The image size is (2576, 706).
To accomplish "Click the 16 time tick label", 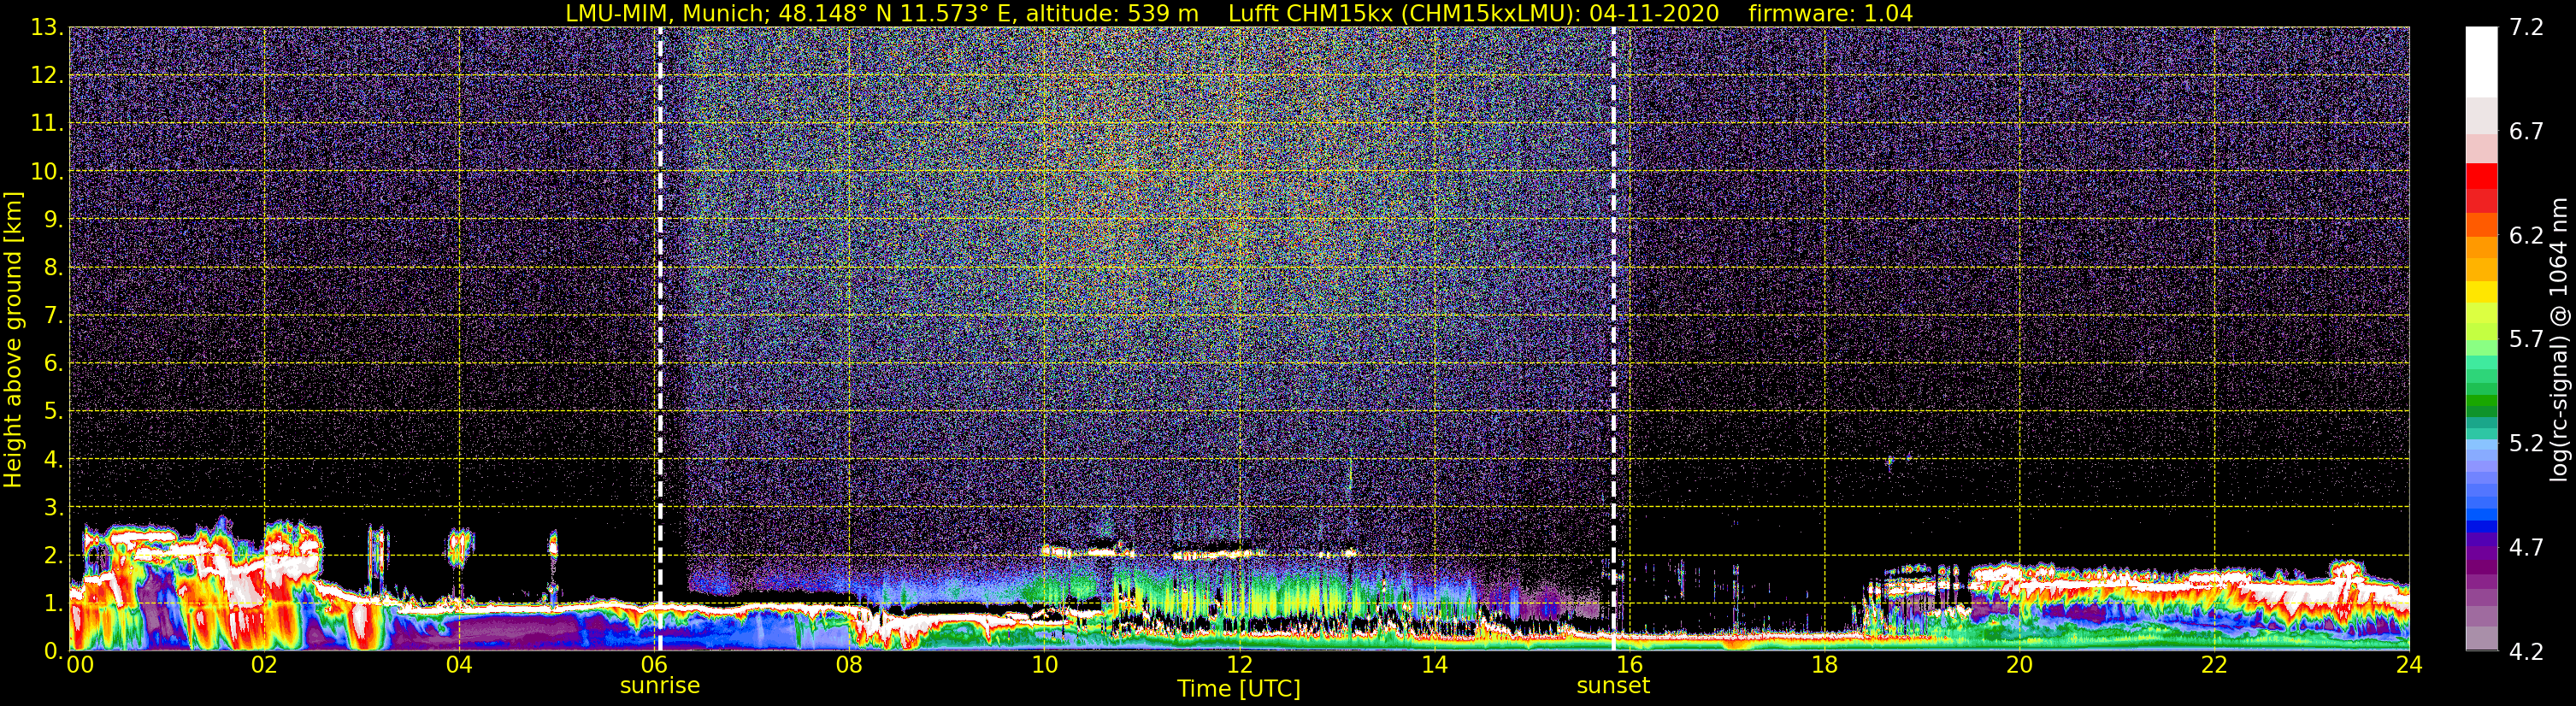I will coord(1629,665).
